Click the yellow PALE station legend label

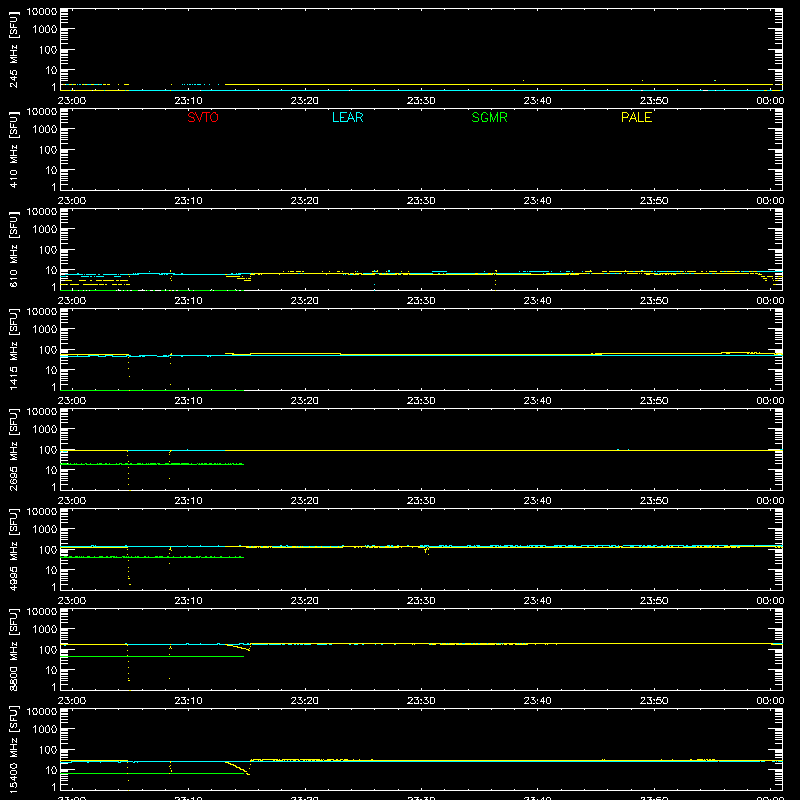(x=636, y=117)
